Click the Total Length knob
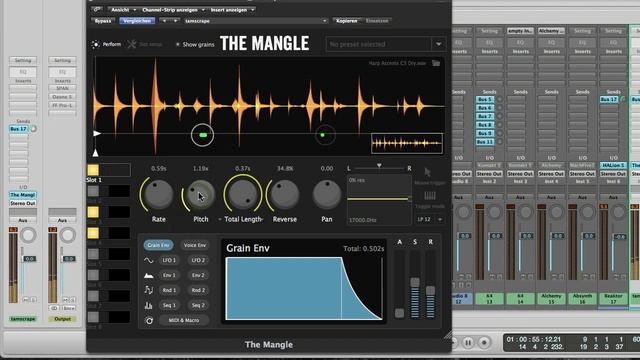 242,195
